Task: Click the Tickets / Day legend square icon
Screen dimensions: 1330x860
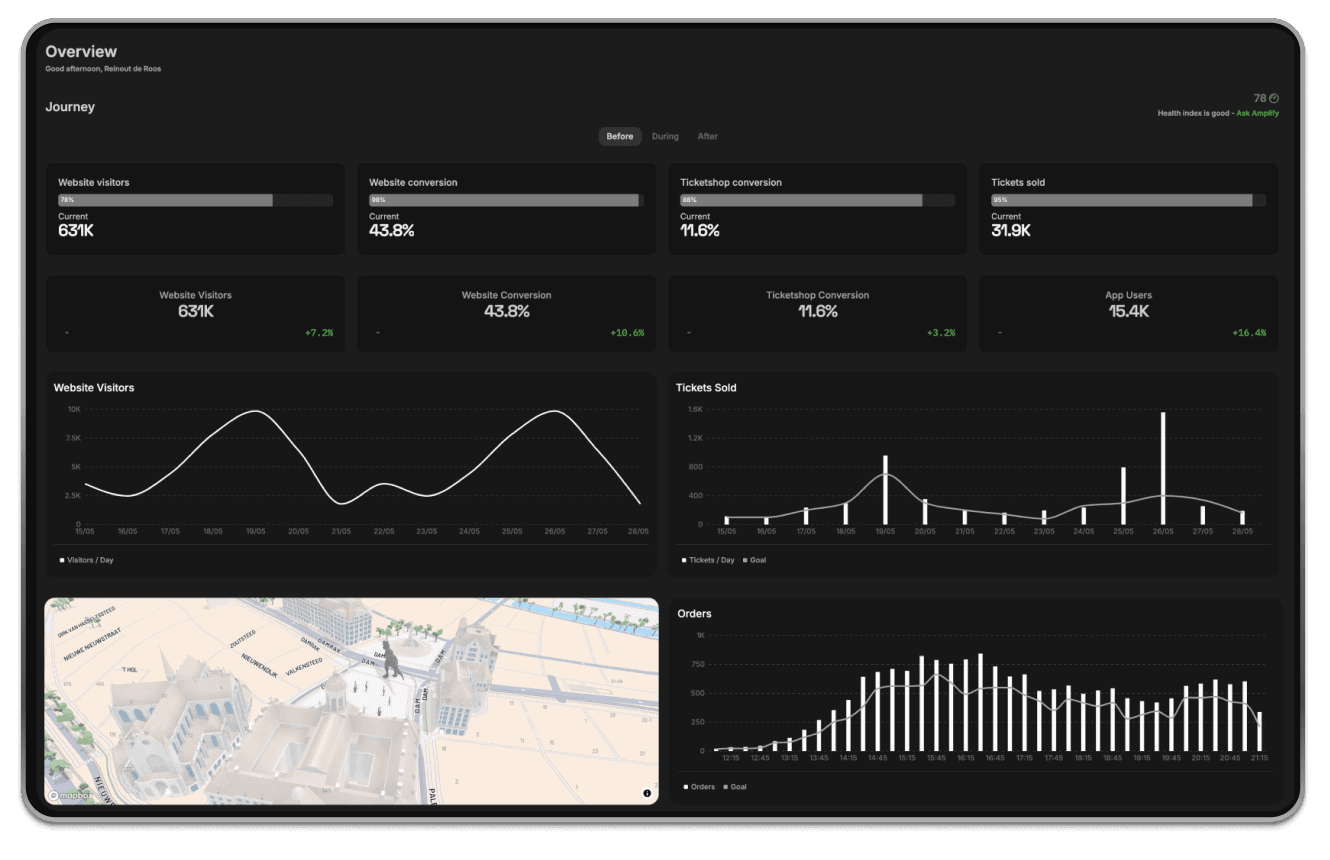Action: click(x=684, y=560)
